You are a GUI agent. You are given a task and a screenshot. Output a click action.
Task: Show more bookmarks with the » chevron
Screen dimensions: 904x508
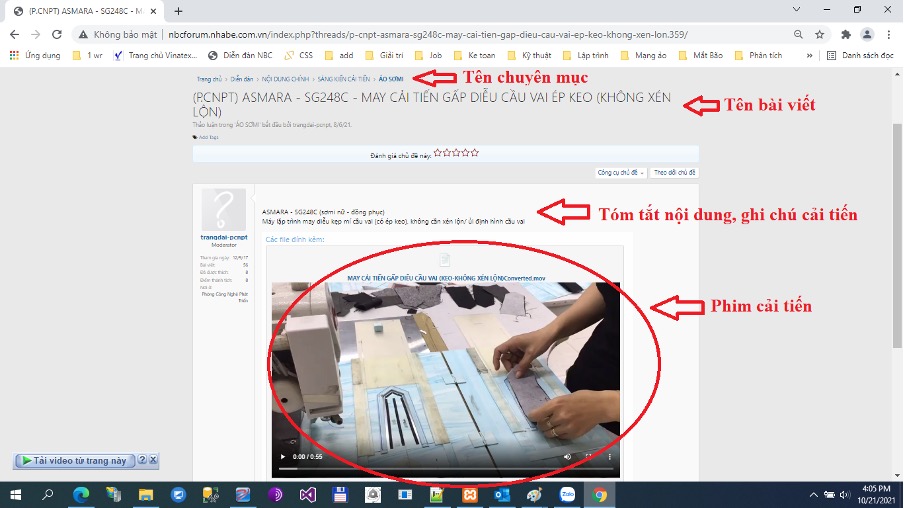point(809,55)
